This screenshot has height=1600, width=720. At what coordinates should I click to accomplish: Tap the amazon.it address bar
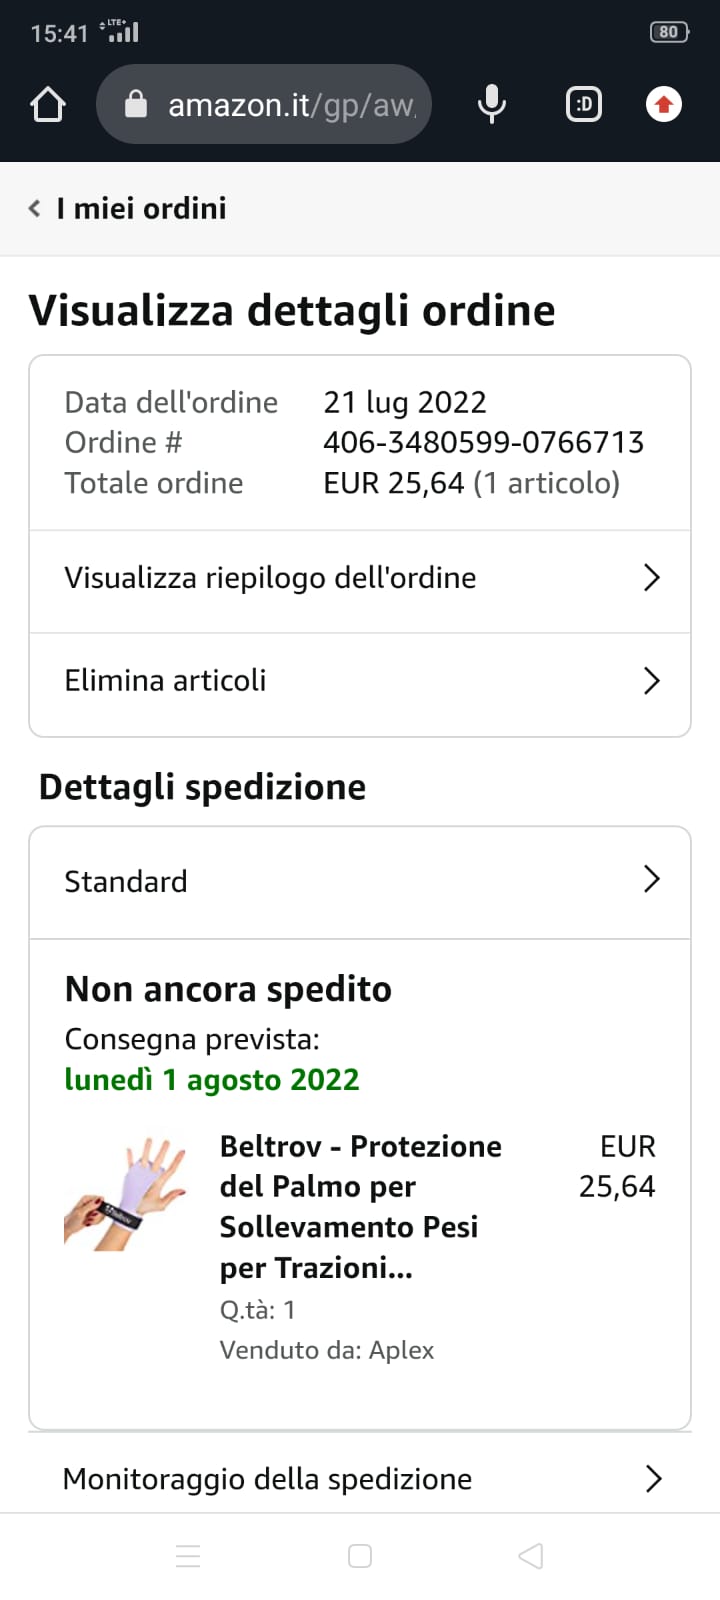290,104
